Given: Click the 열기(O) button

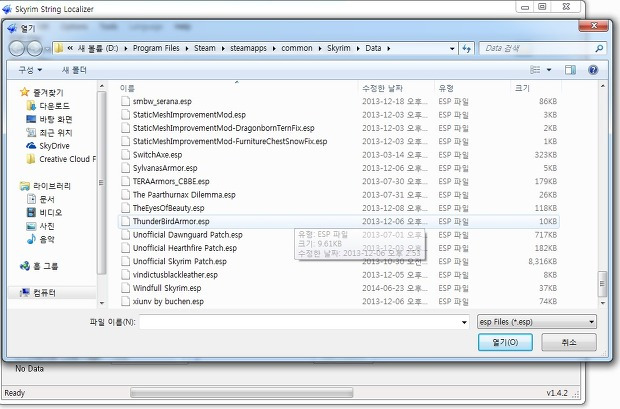Looking at the screenshot, I should point(505,343).
